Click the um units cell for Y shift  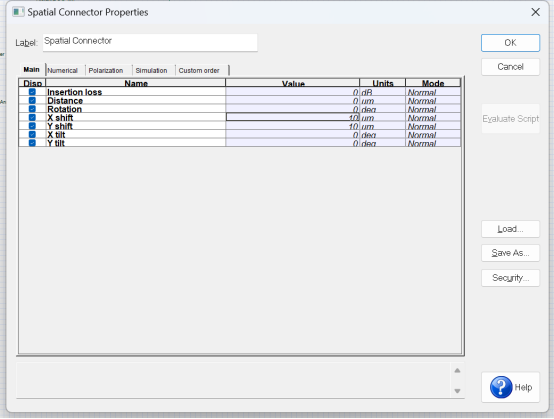[383, 126]
